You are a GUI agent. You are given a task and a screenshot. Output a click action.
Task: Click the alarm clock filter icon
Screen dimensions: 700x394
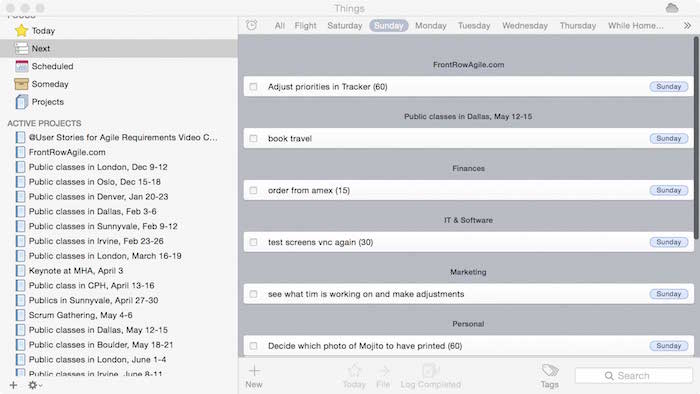(x=252, y=25)
